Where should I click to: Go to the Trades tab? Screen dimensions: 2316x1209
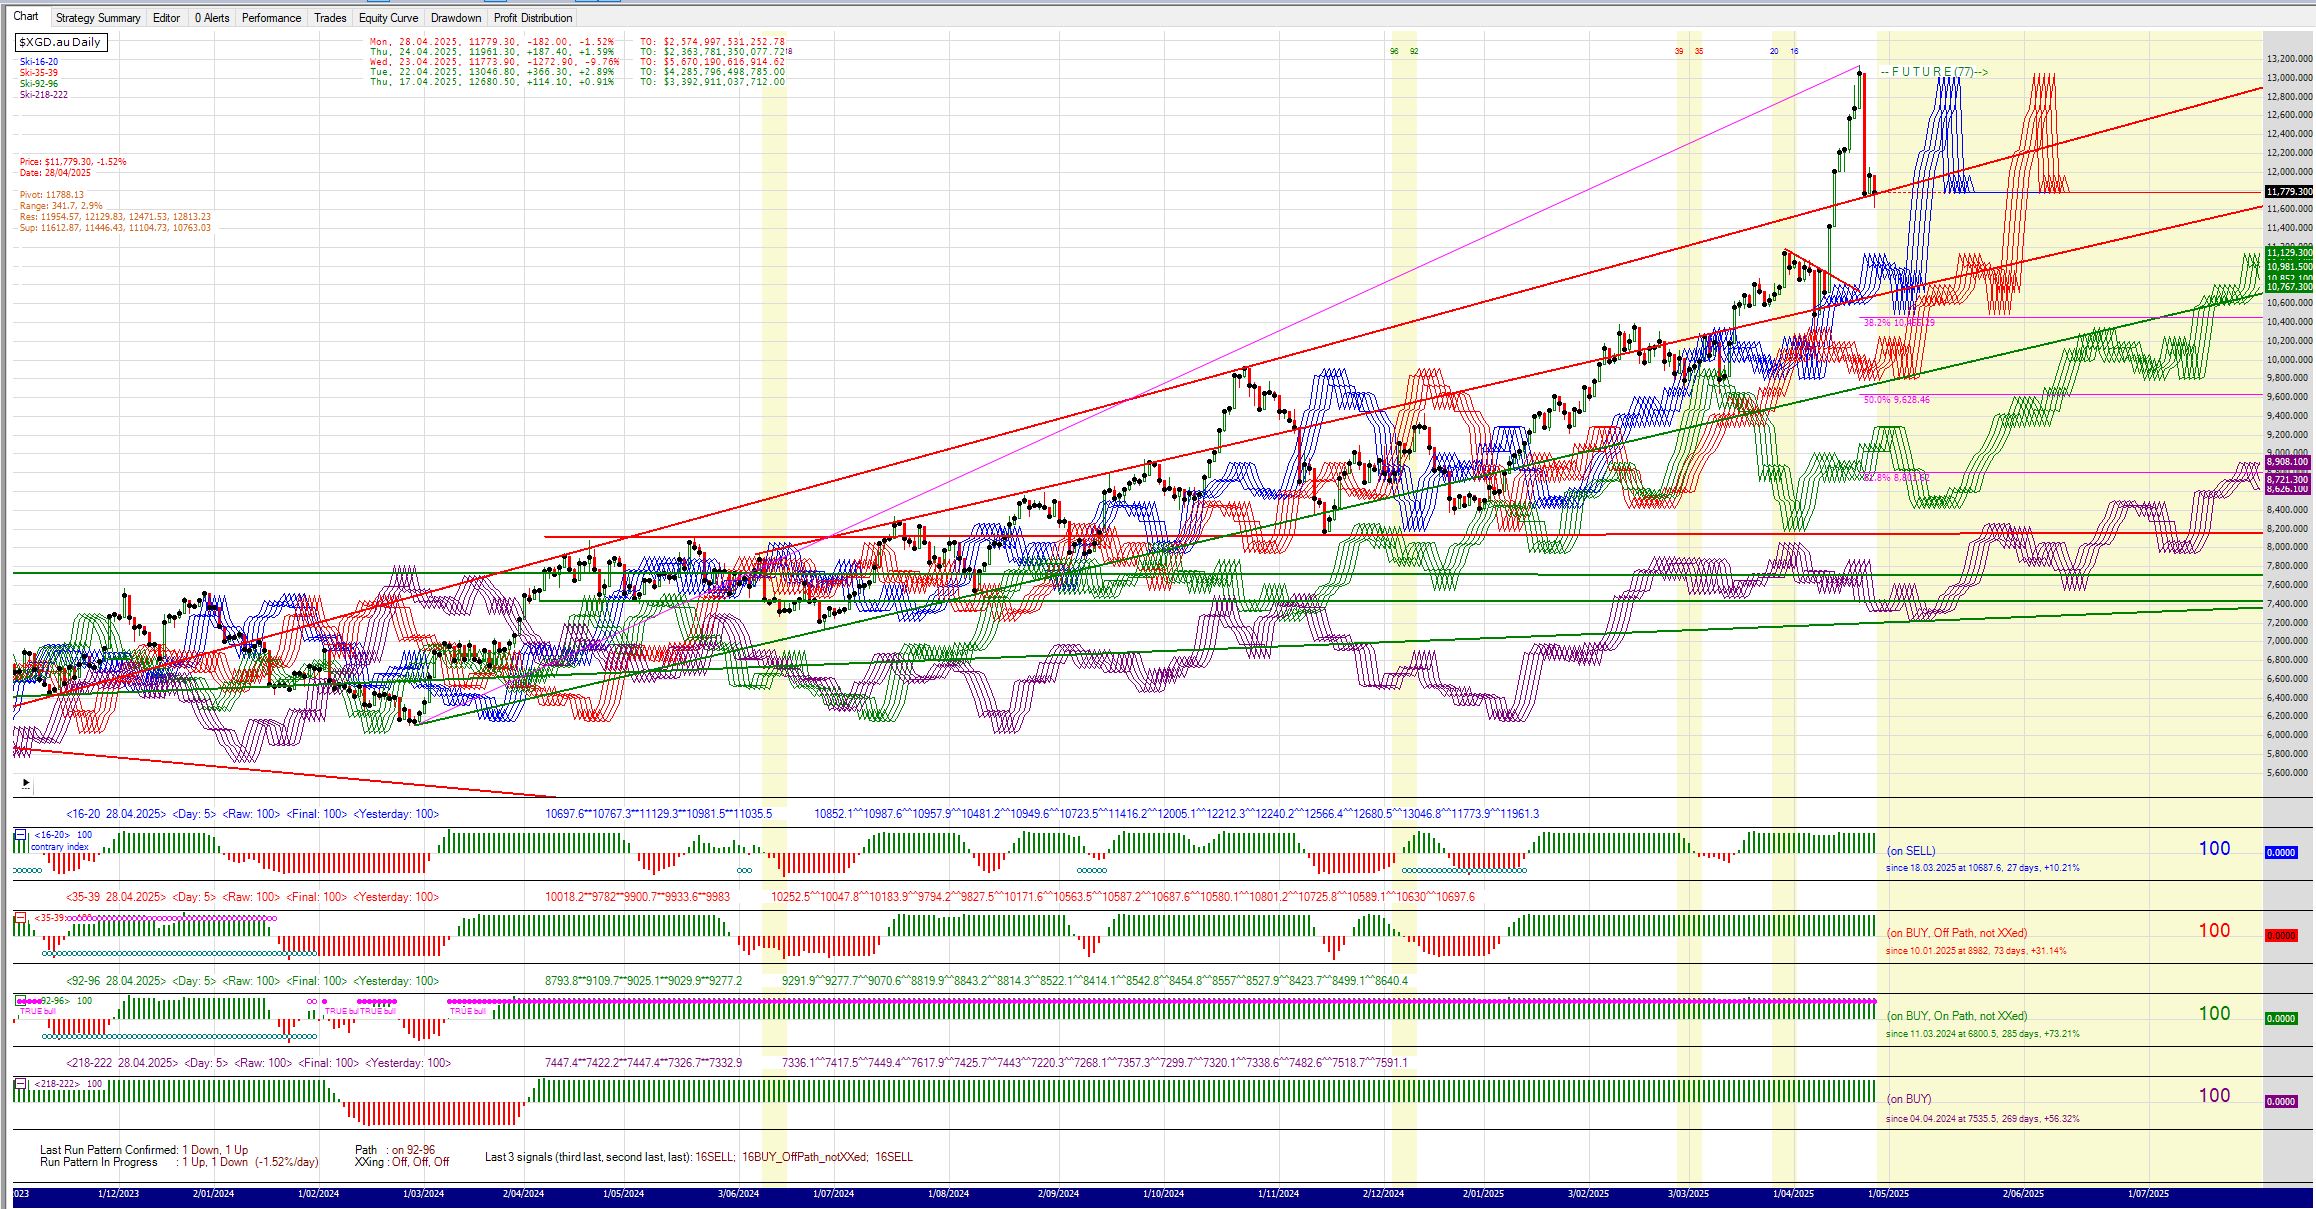[x=330, y=18]
